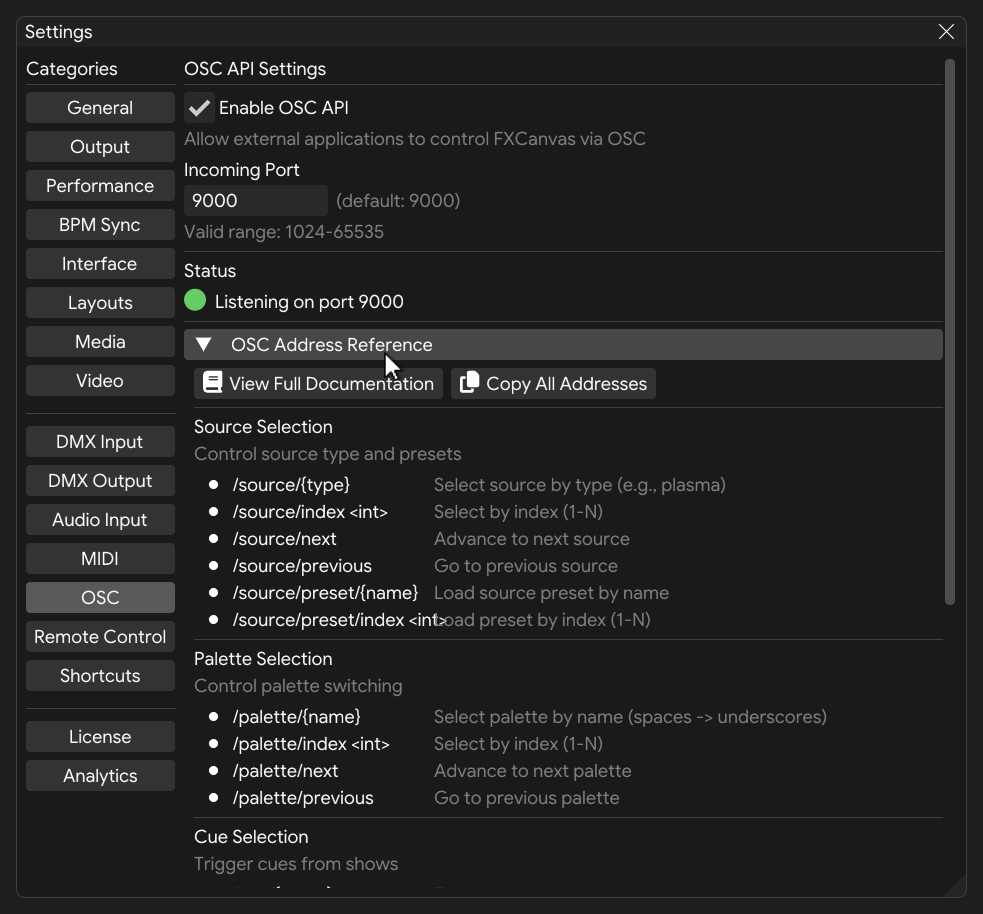Click Copy All Addresses button
This screenshot has height=914, width=983.
(554, 384)
